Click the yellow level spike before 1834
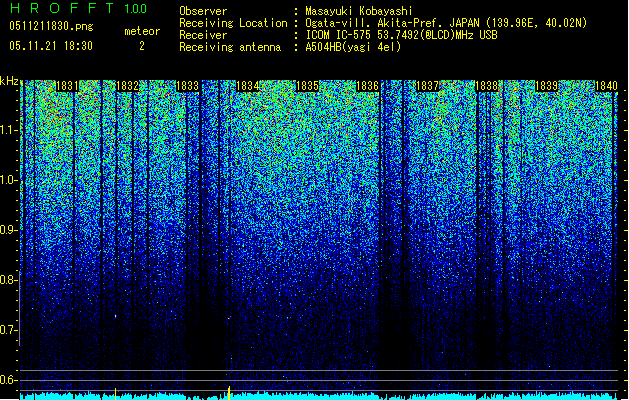 point(229,393)
